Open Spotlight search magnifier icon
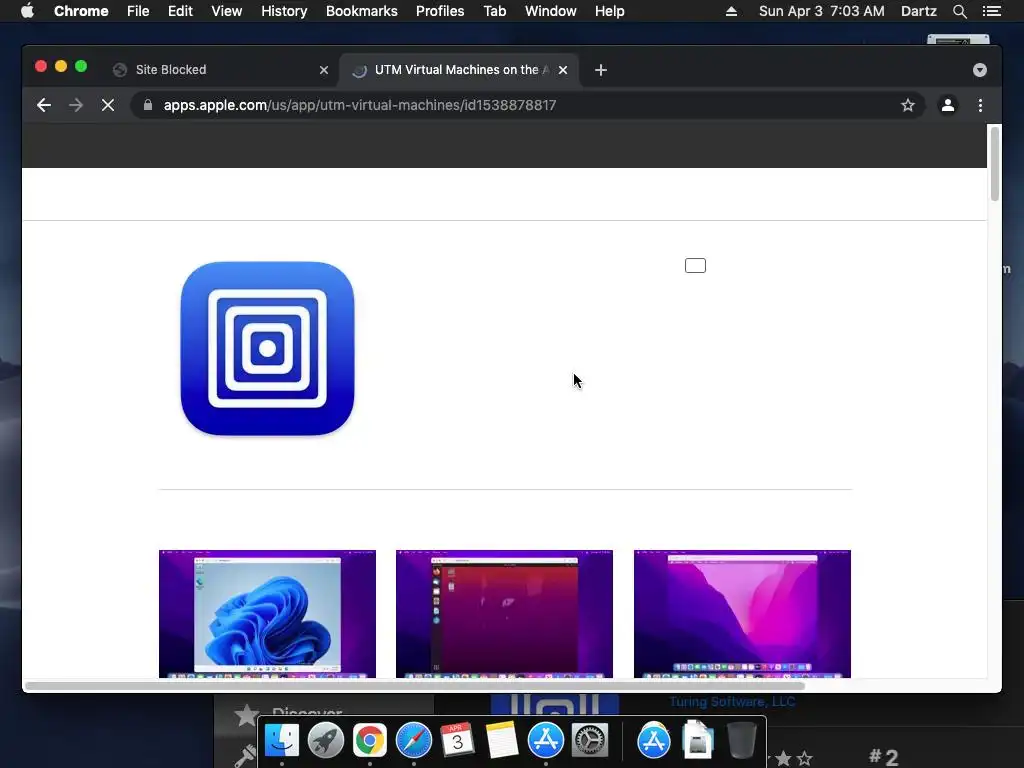This screenshot has width=1024, height=768. click(x=959, y=11)
